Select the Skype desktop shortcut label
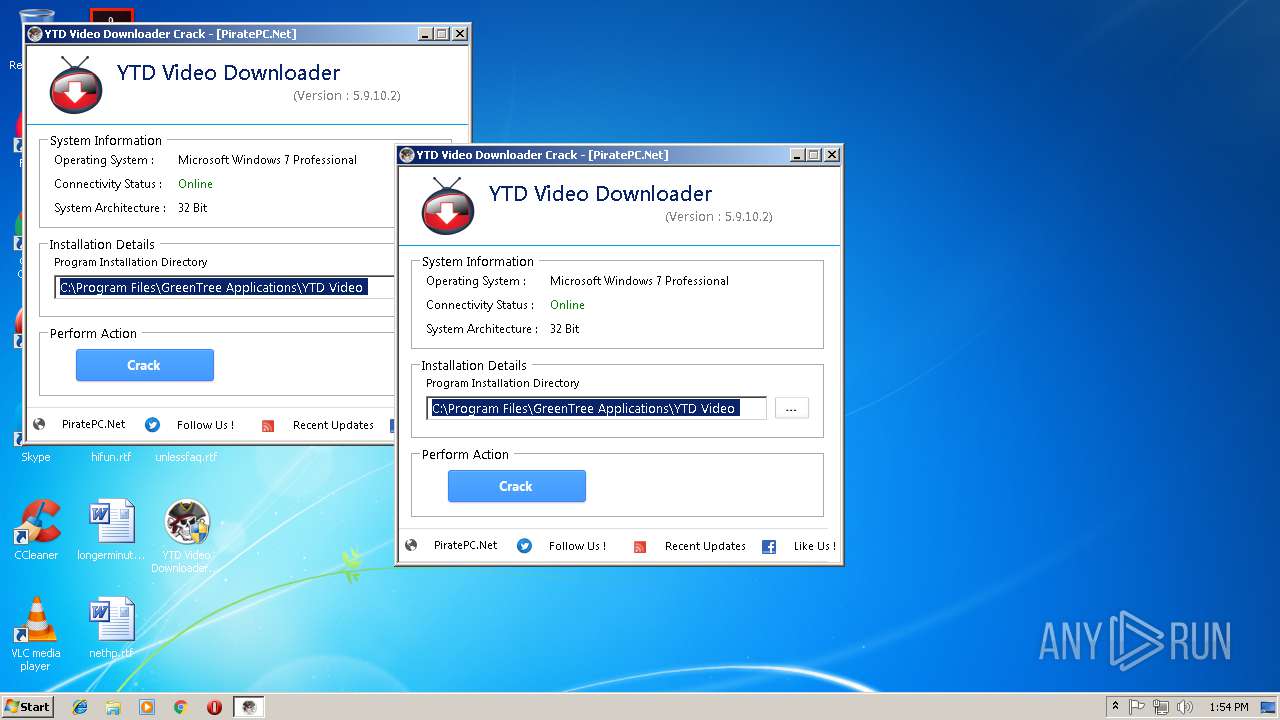This screenshot has width=1280, height=720. pyautogui.click(x=36, y=457)
